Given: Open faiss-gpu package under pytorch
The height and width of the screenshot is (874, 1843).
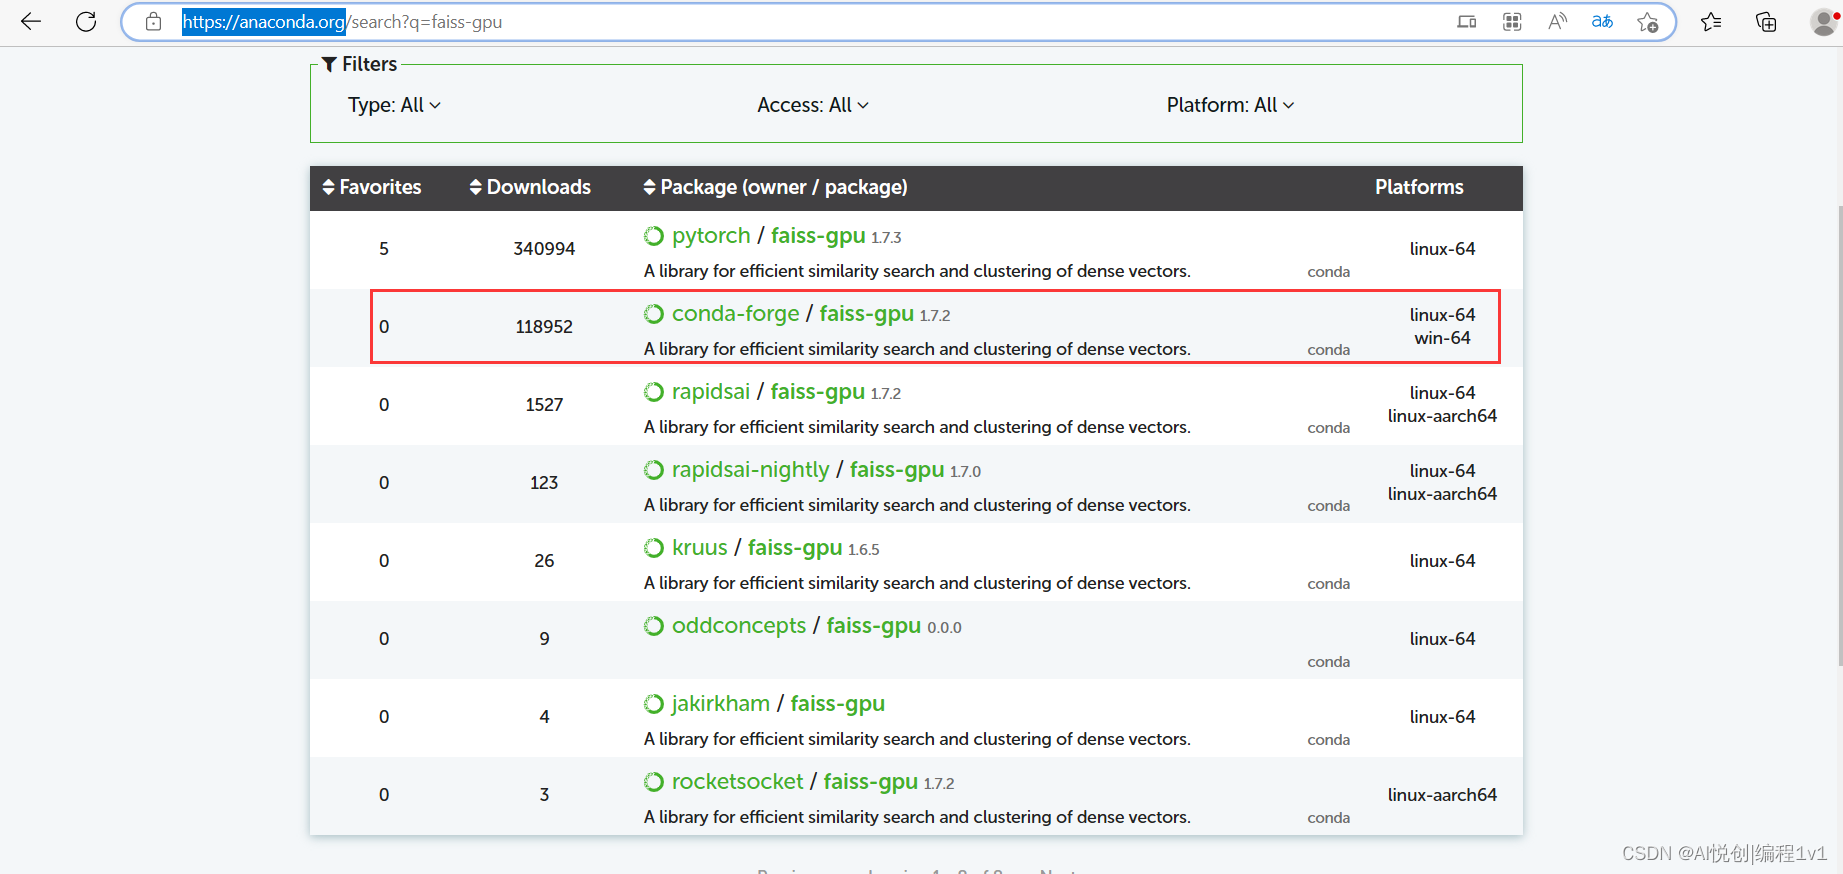Looking at the screenshot, I should 818,236.
